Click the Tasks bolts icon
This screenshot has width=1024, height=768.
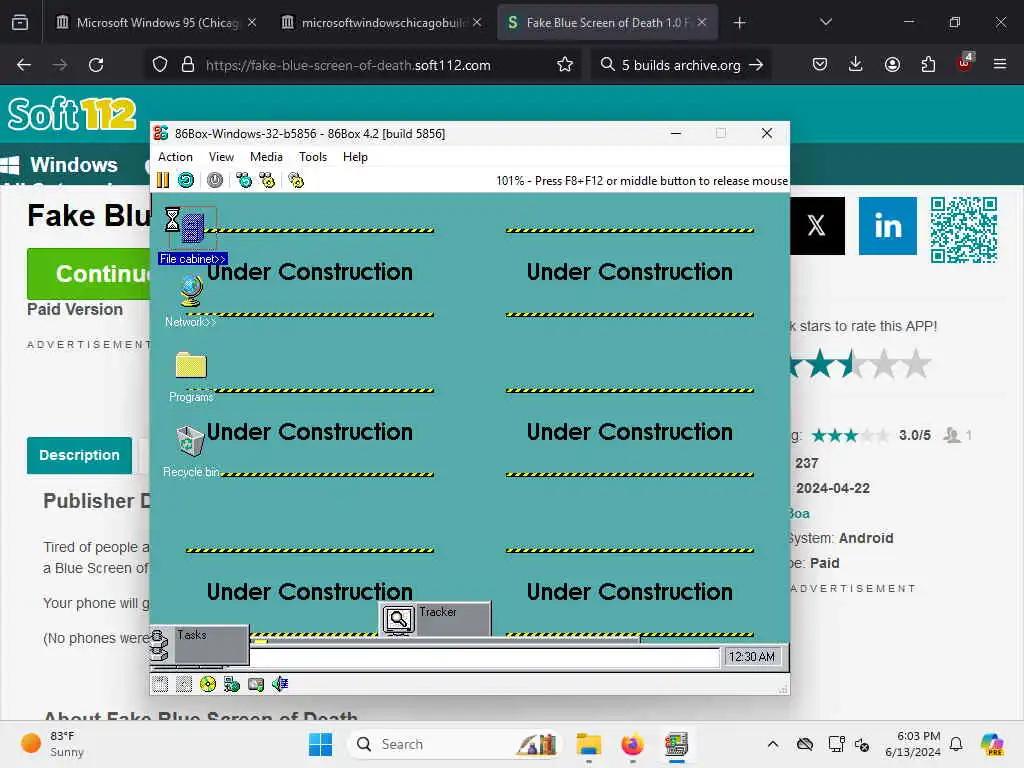[x=160, y=645]
